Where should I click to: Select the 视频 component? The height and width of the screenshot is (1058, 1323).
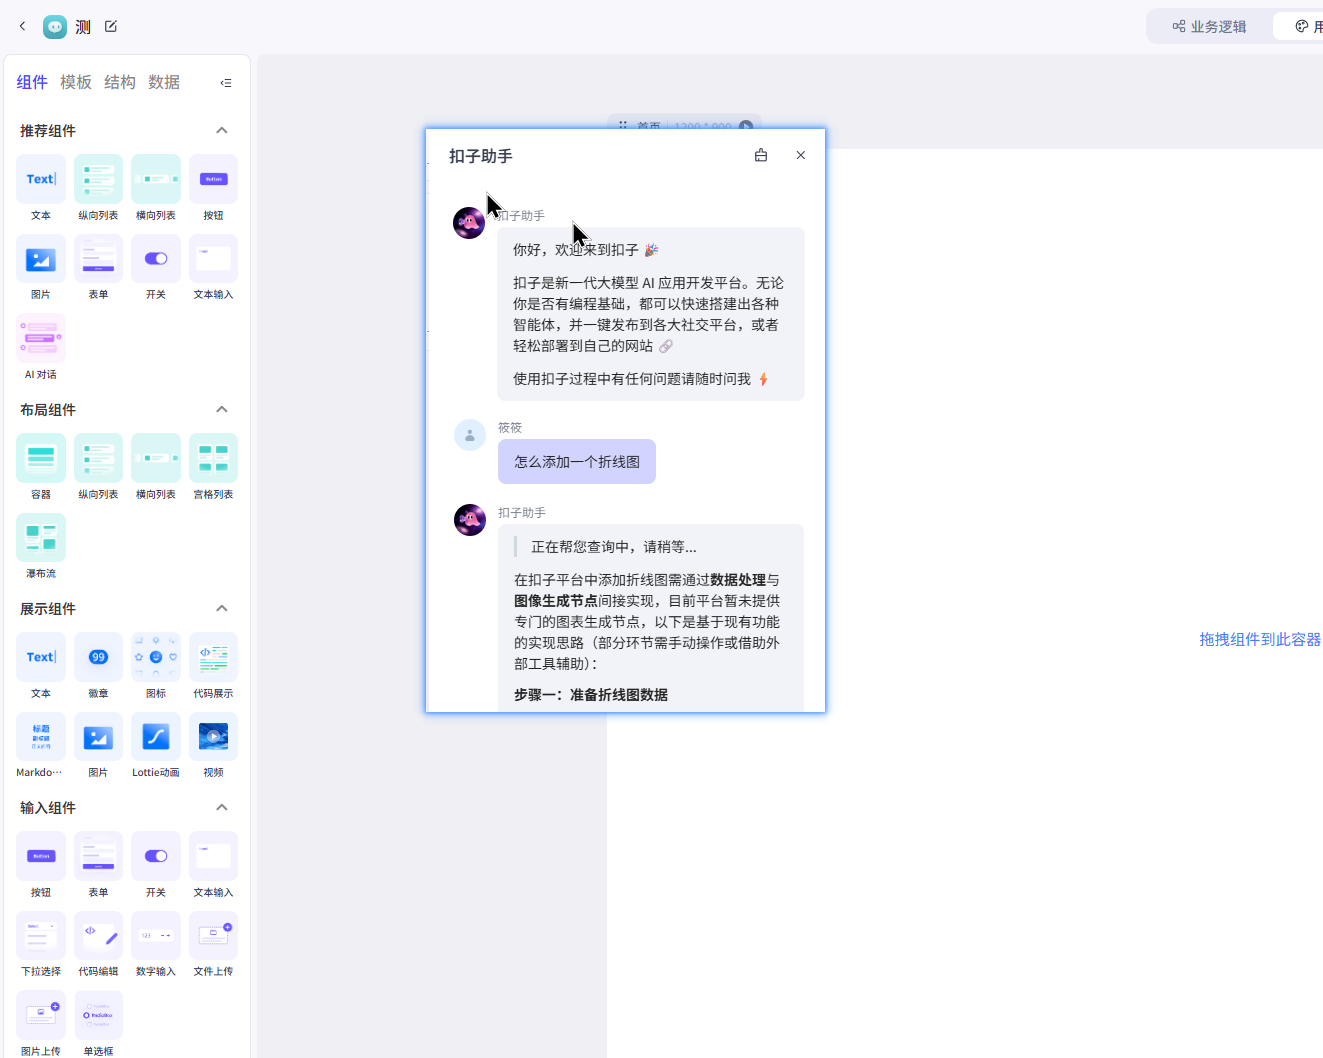tap(213, 745)
